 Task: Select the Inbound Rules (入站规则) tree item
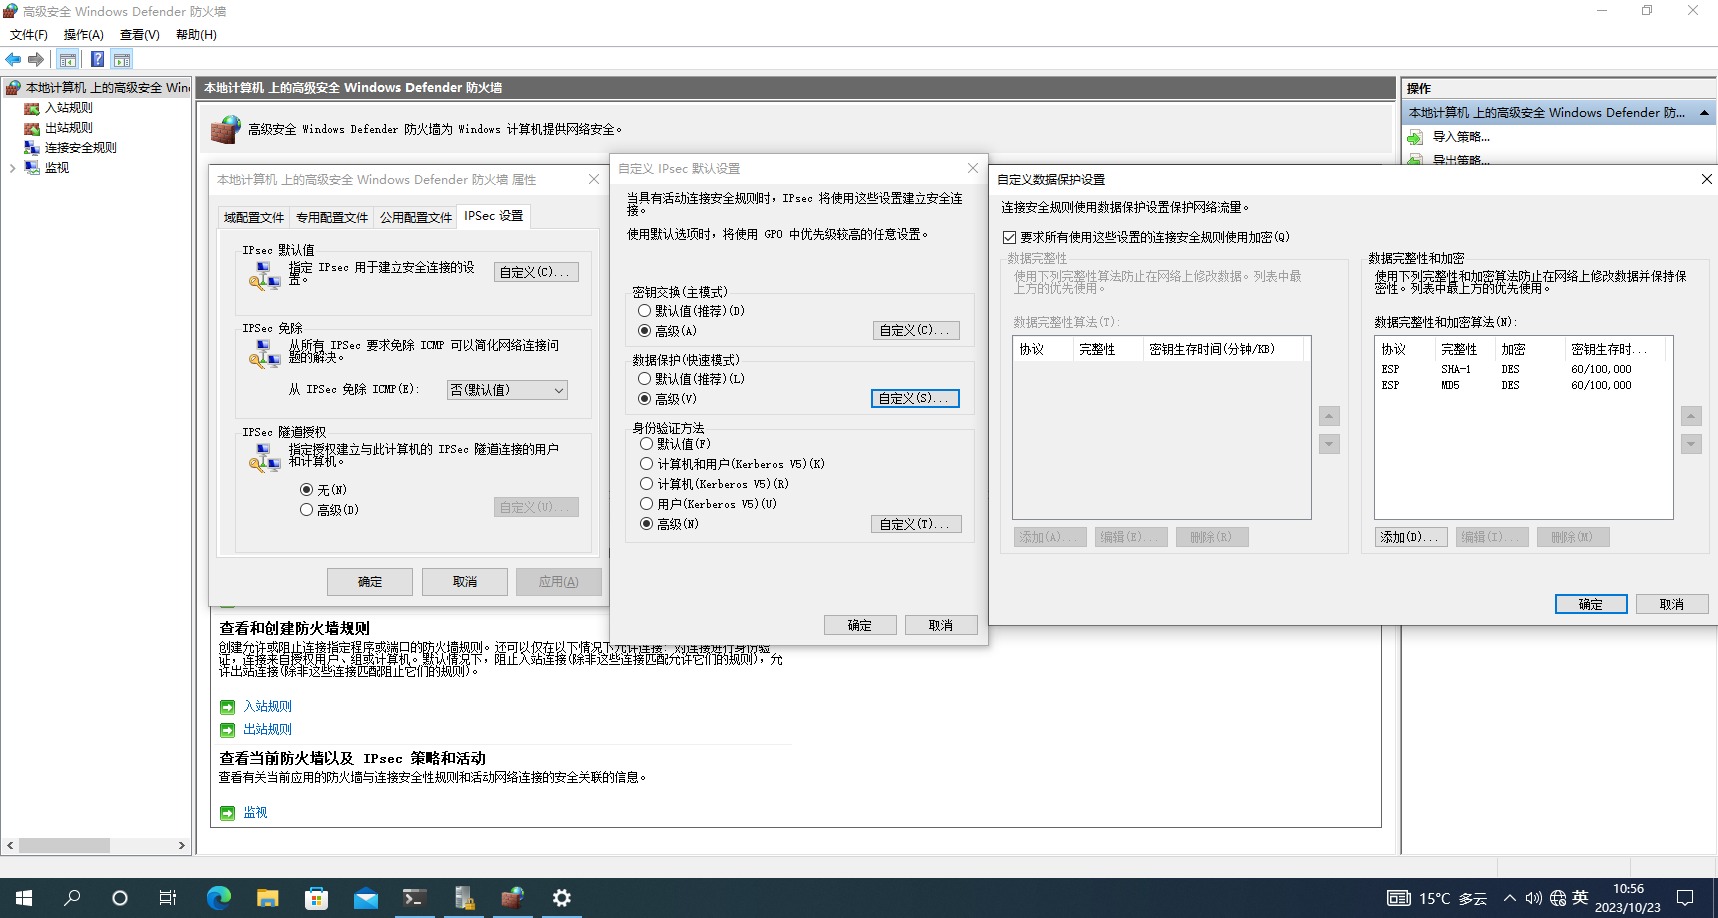coord(68,108)
